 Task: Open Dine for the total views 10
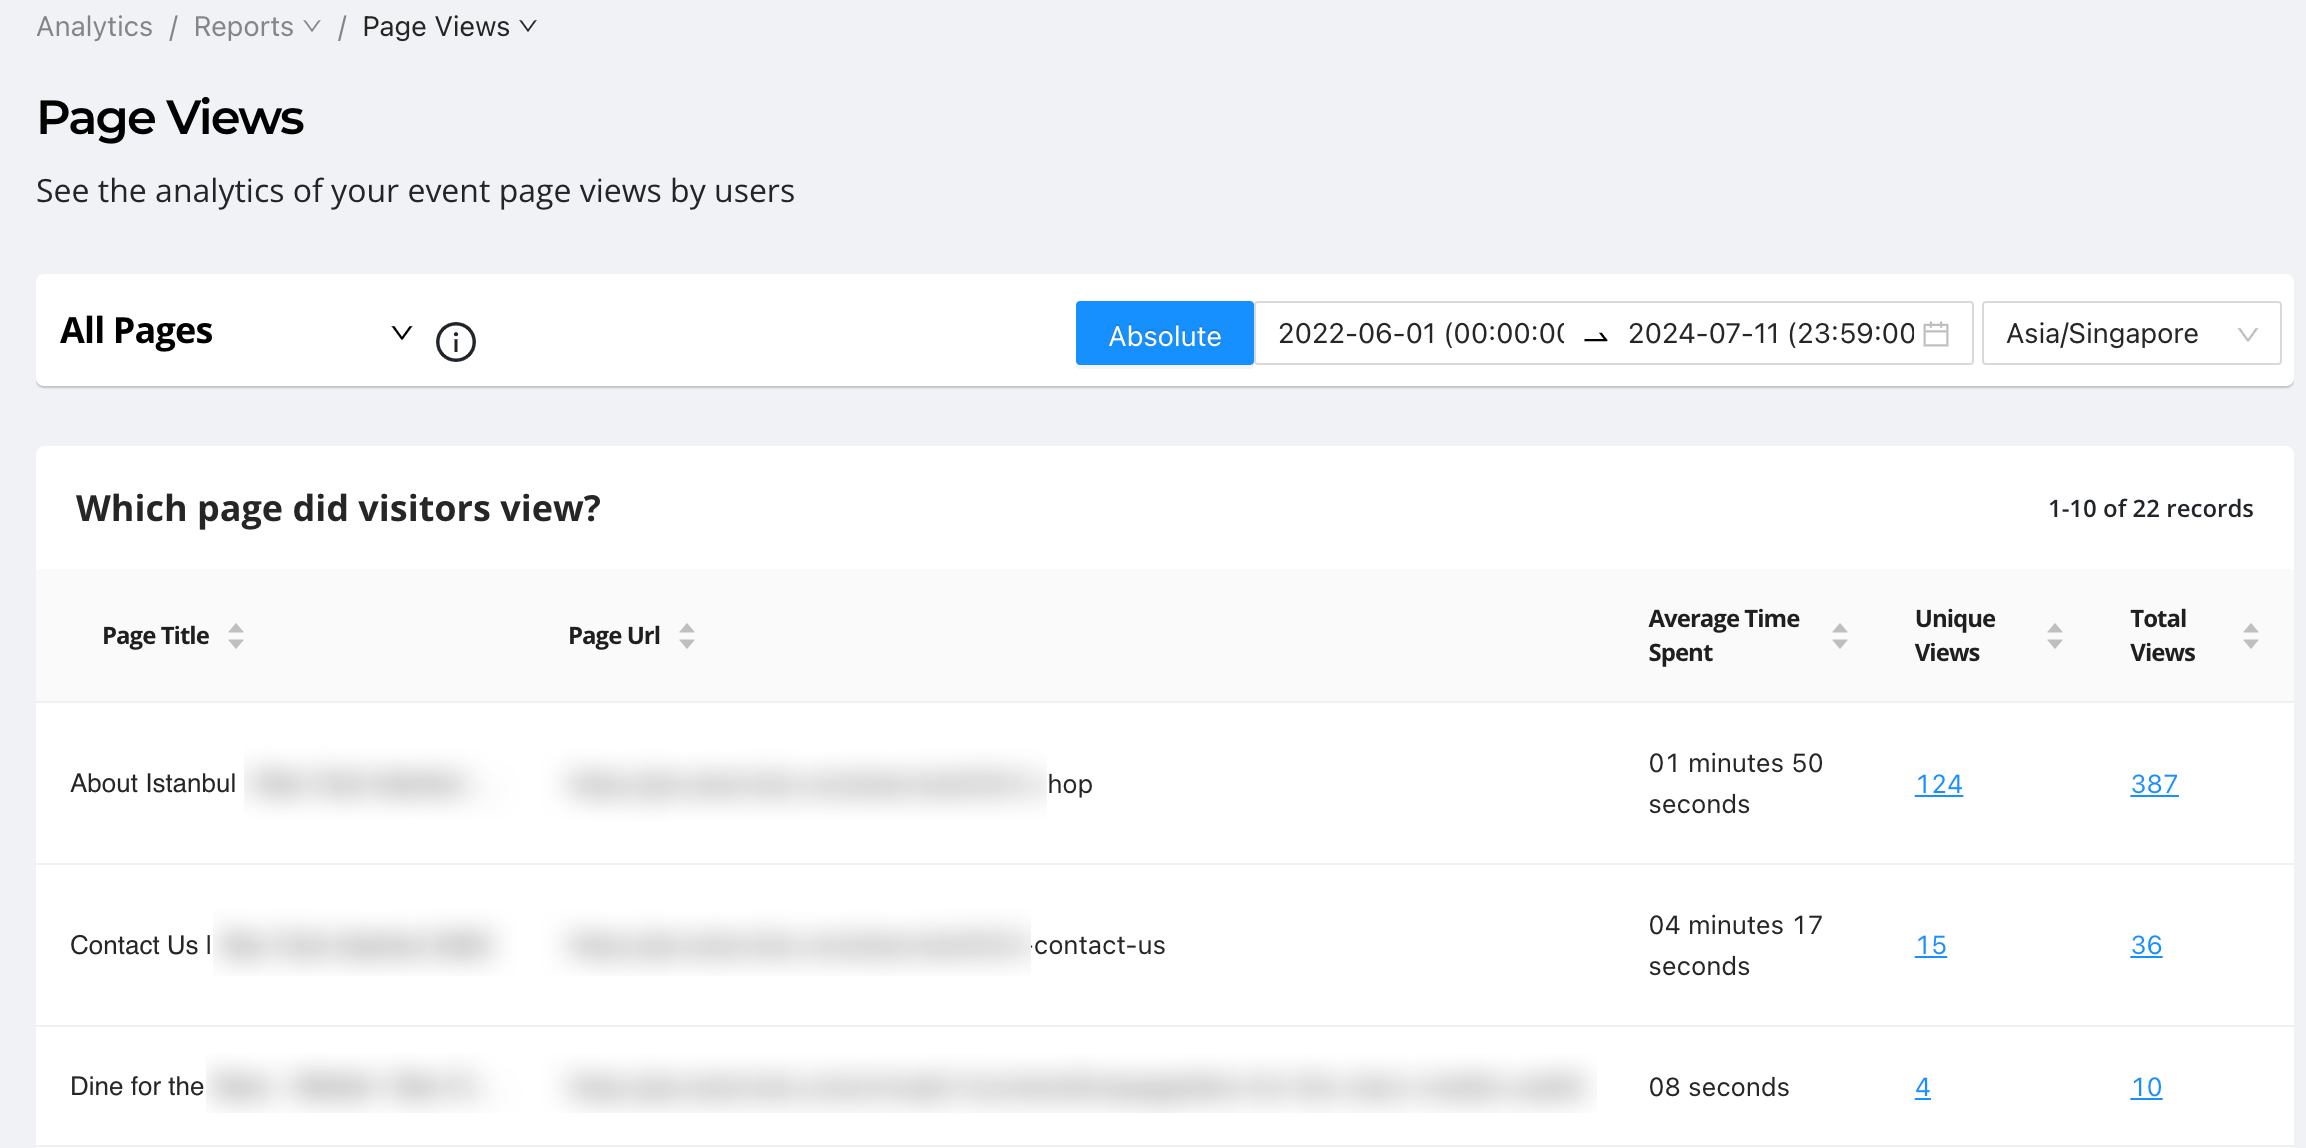[2146, 1087]
